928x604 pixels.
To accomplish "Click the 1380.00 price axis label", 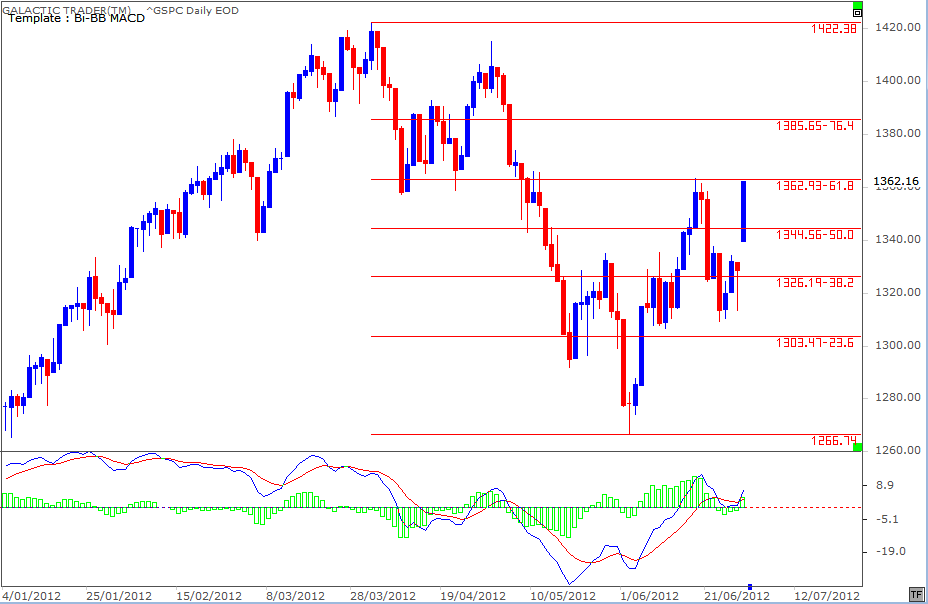I will coord(898,134).
